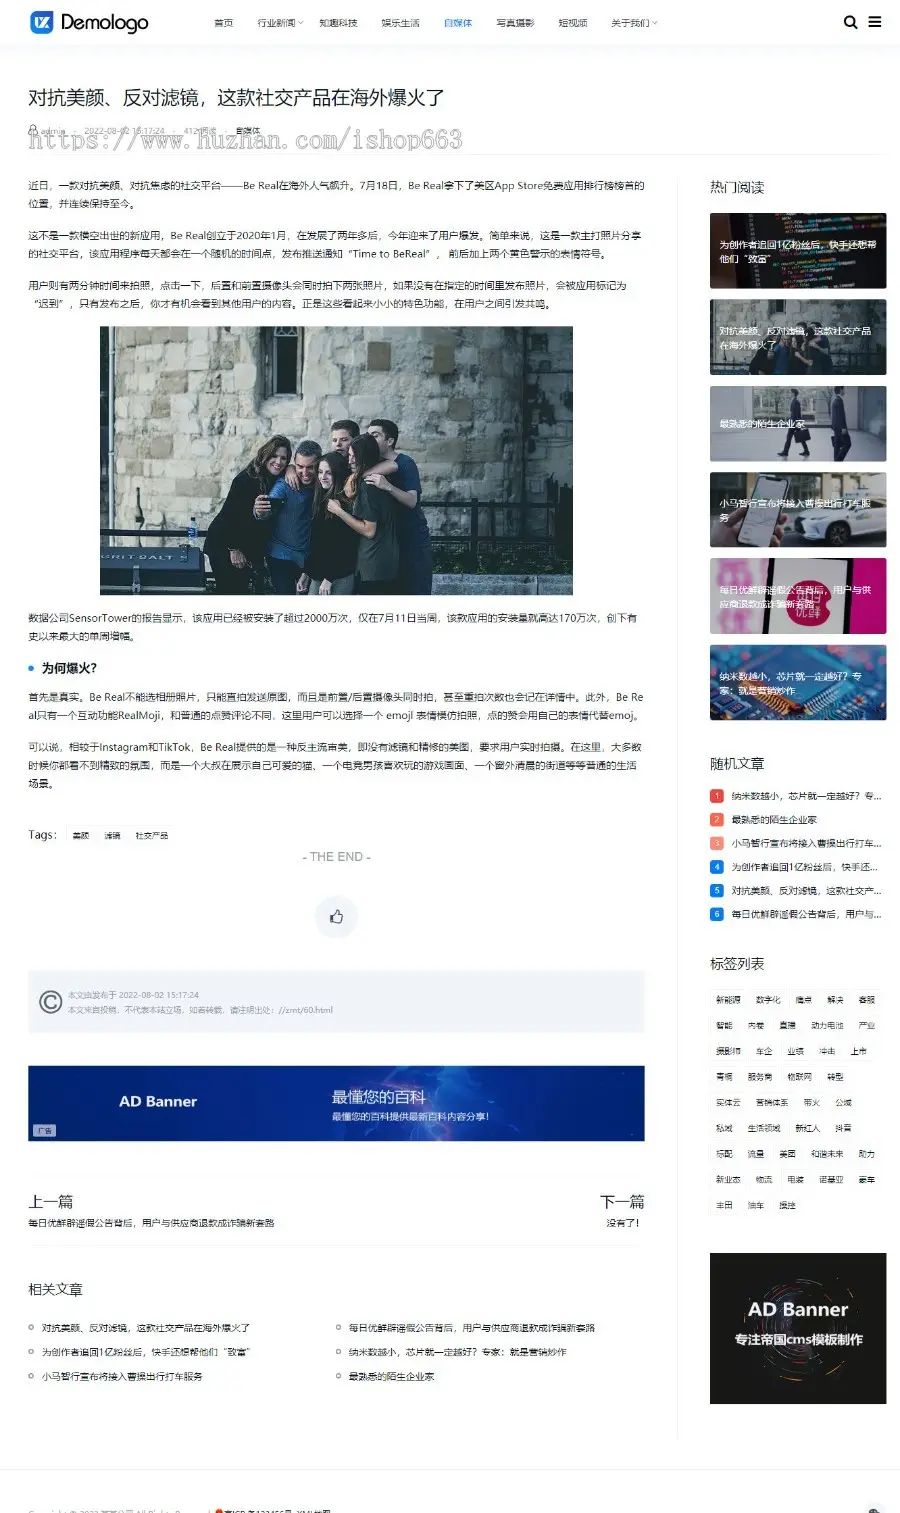Open random article 5 对抗美颜

[806, 890]
